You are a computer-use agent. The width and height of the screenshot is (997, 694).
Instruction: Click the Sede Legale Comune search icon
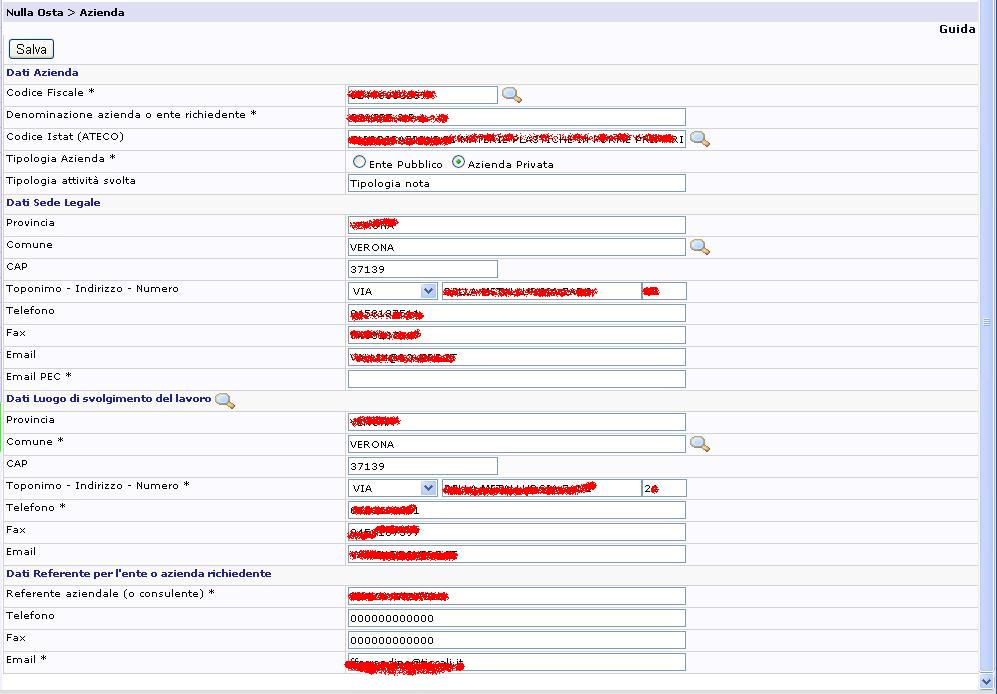(699, 247)
